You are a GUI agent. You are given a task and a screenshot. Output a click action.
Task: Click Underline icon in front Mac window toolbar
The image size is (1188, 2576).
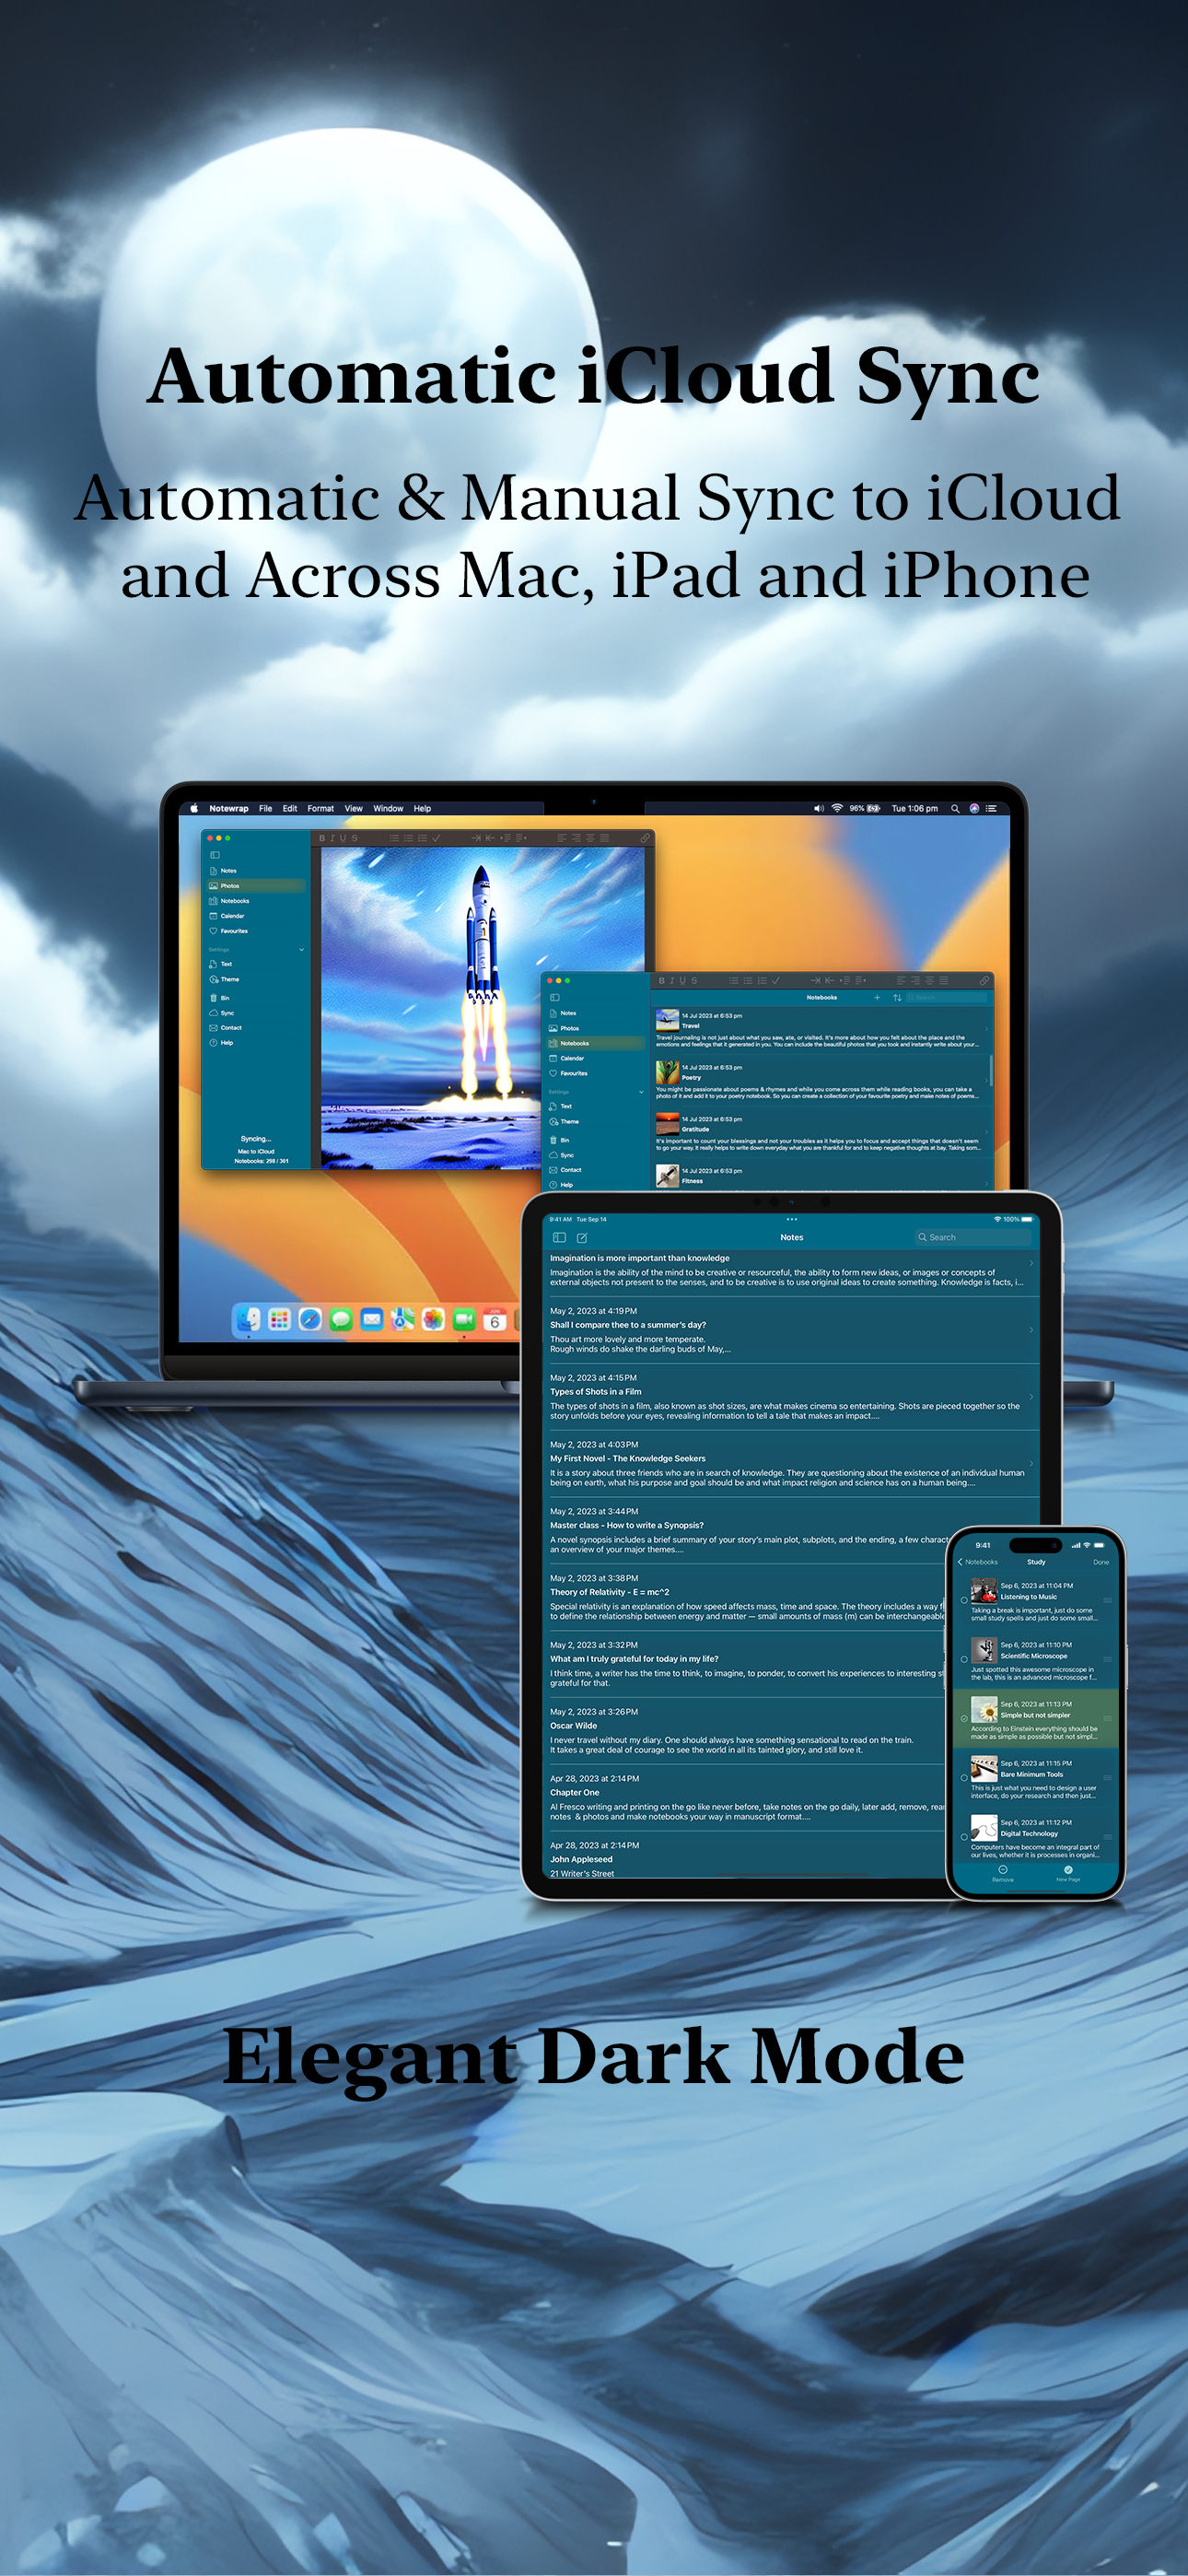point(683,981)
